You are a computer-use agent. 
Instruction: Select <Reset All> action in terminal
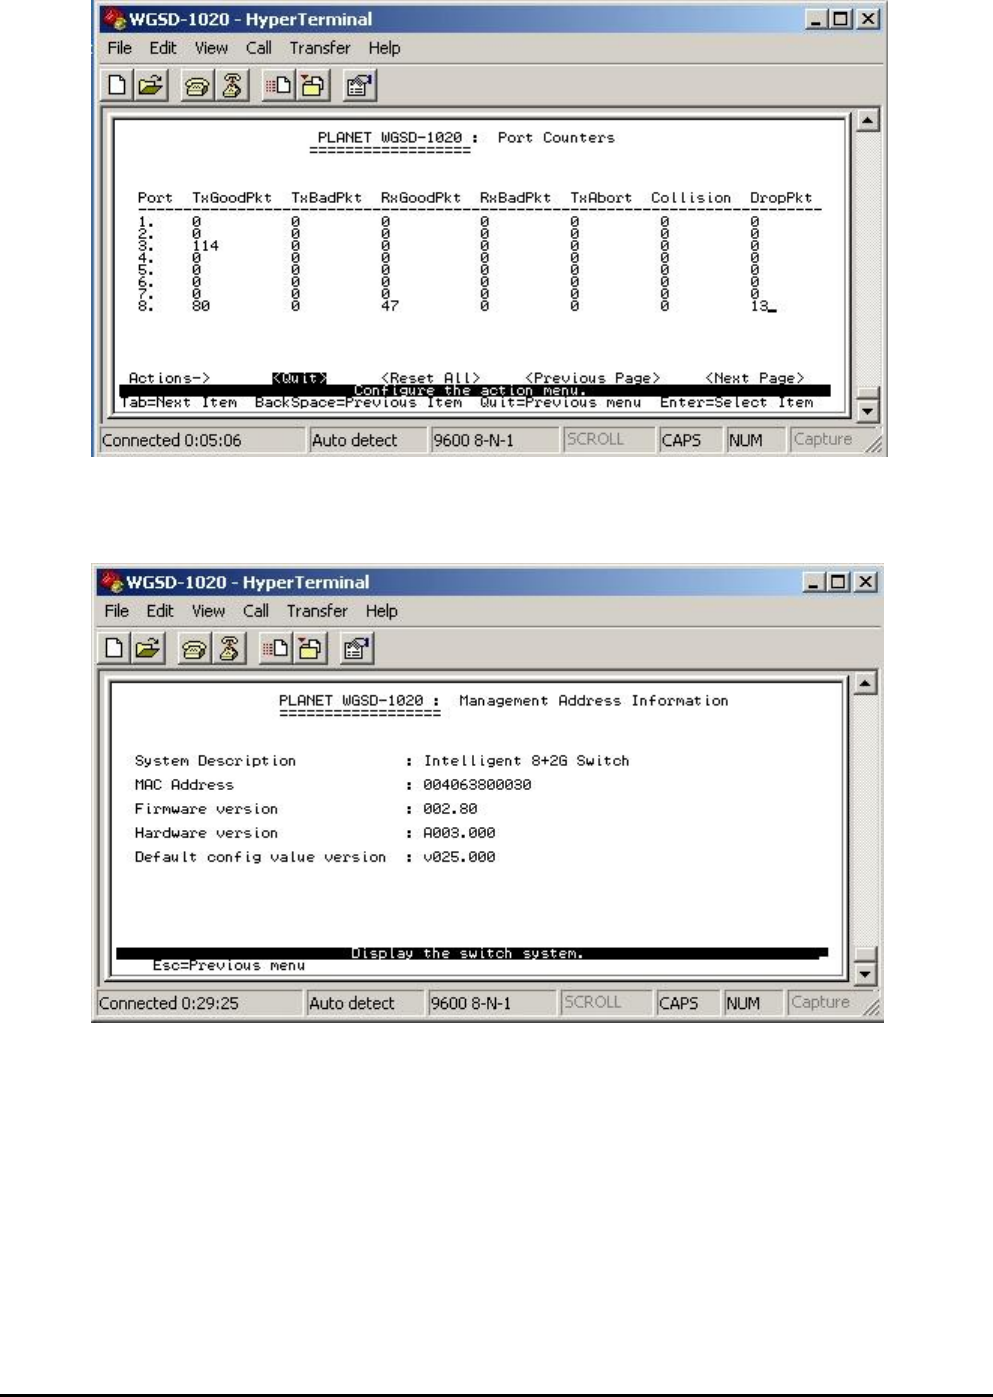(431, 378)
